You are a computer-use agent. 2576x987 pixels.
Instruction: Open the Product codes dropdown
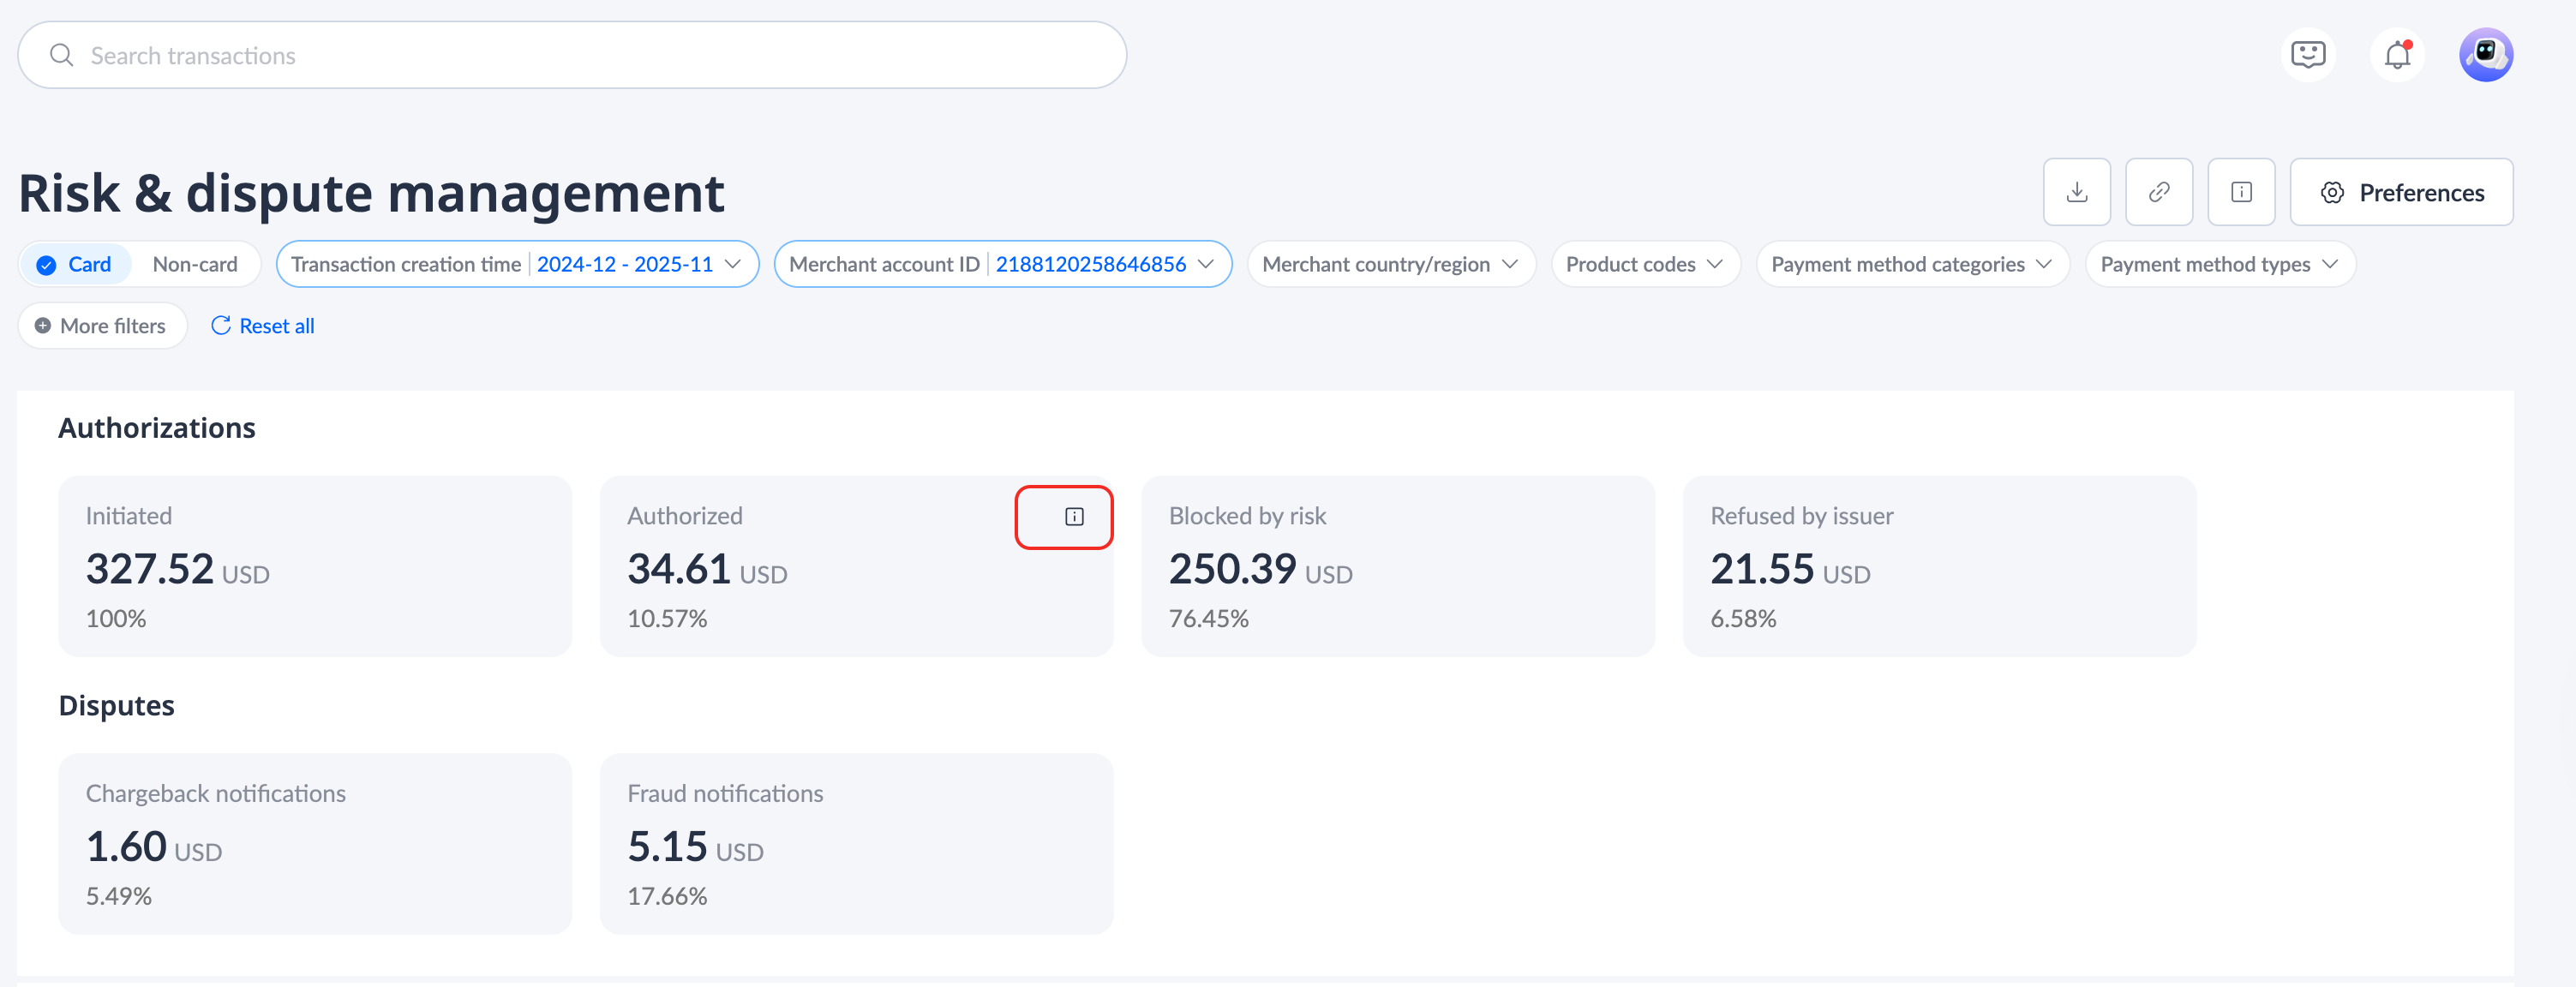[1644, 264]
